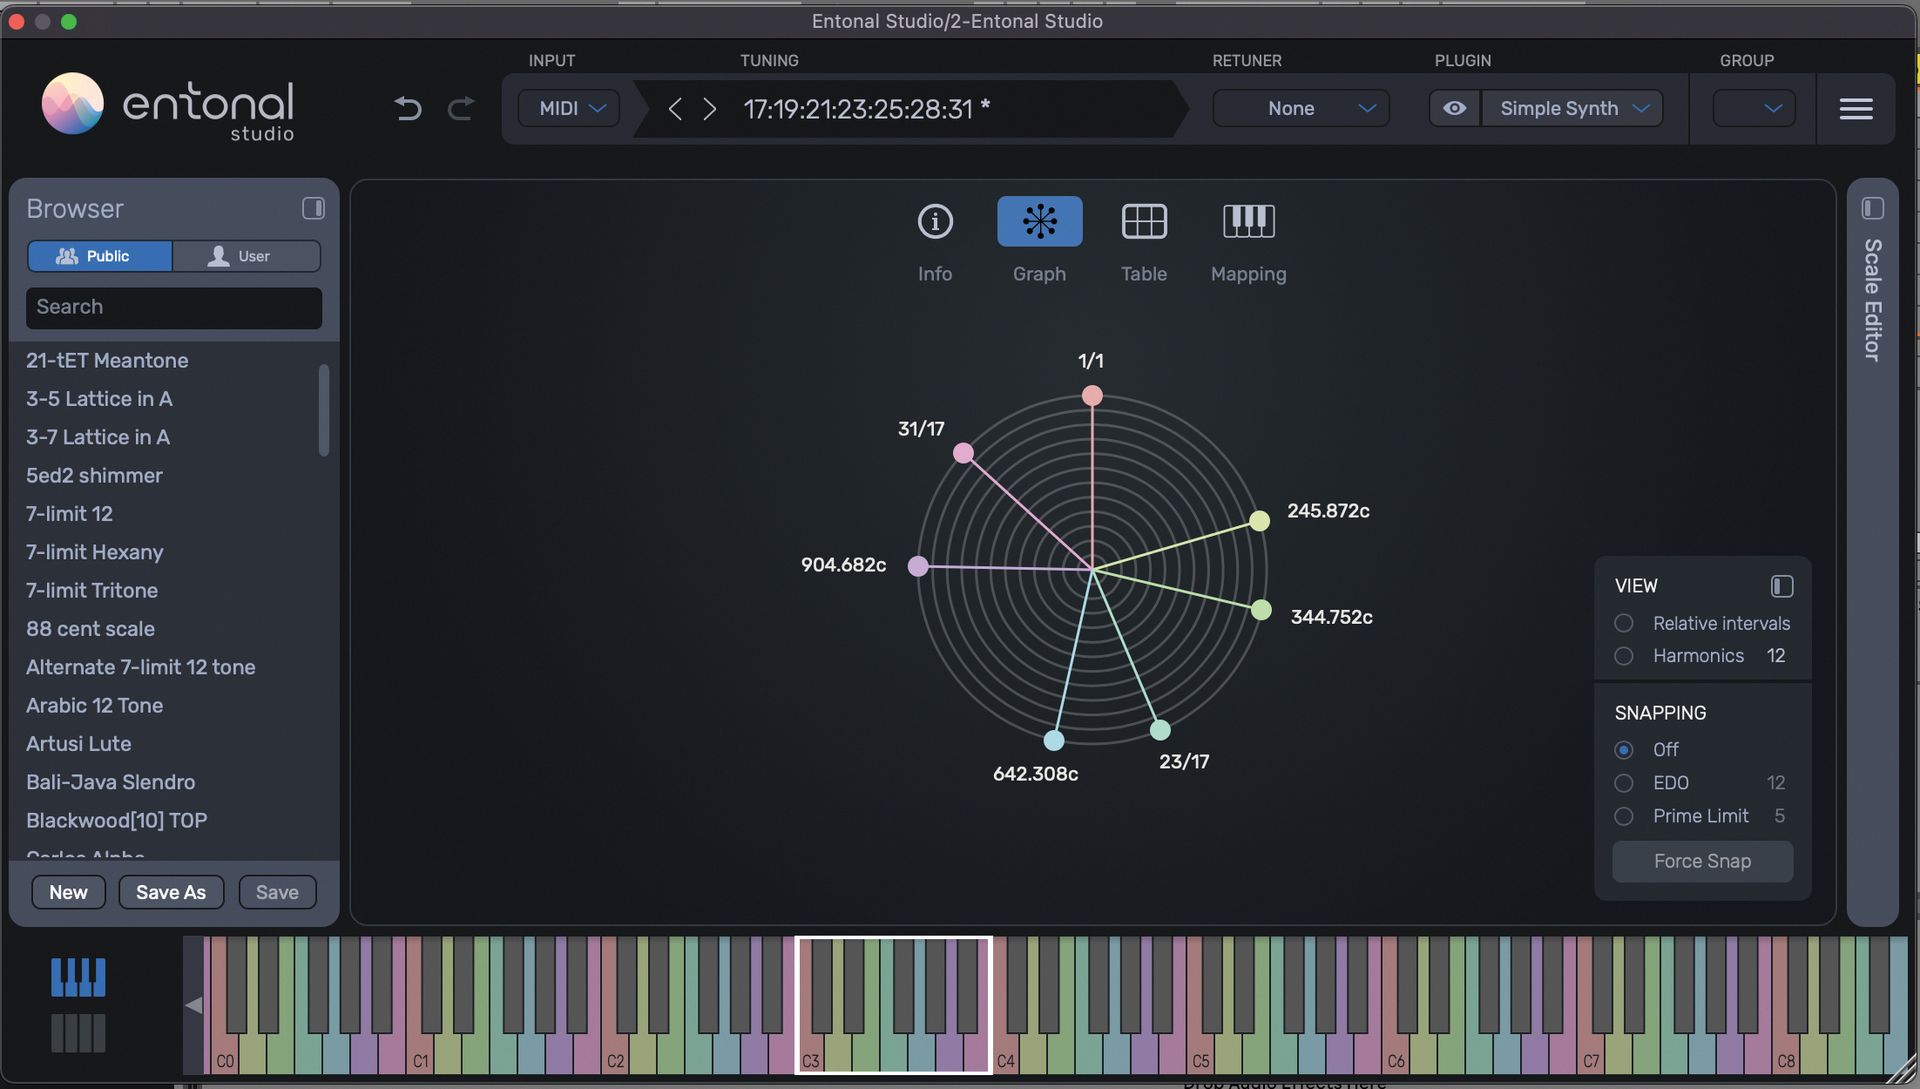Click the Force Snap button
1920x1089 pixels.
coord(1701,861)
